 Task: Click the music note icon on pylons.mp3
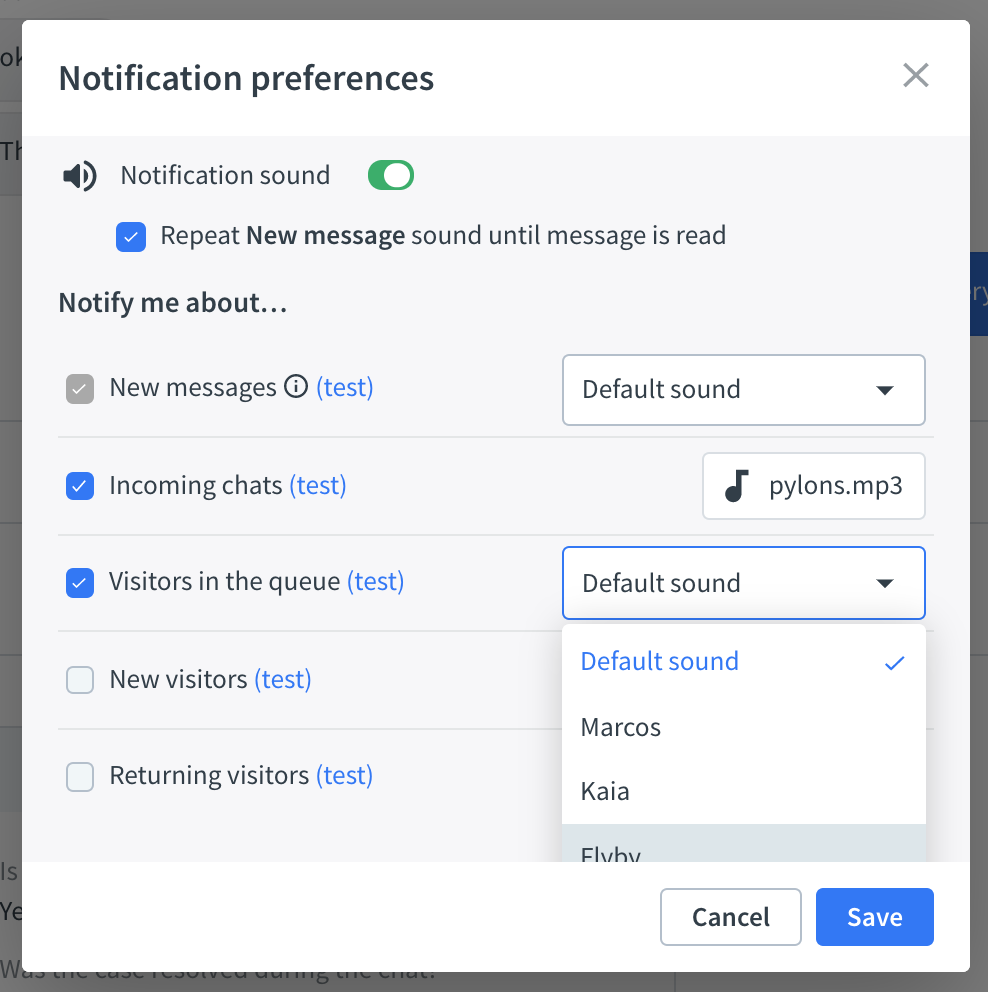pyautogui.click(x=737, y=486)
